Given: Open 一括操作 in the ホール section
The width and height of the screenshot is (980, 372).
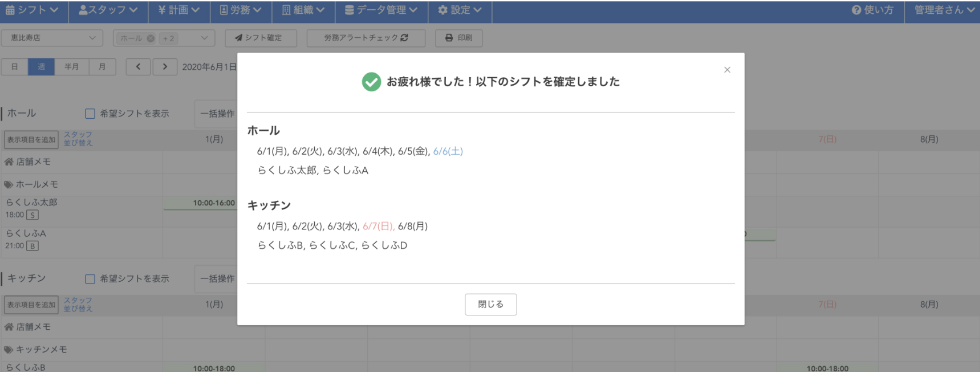Looking at the screenshot, I should [x=216, y=114].
